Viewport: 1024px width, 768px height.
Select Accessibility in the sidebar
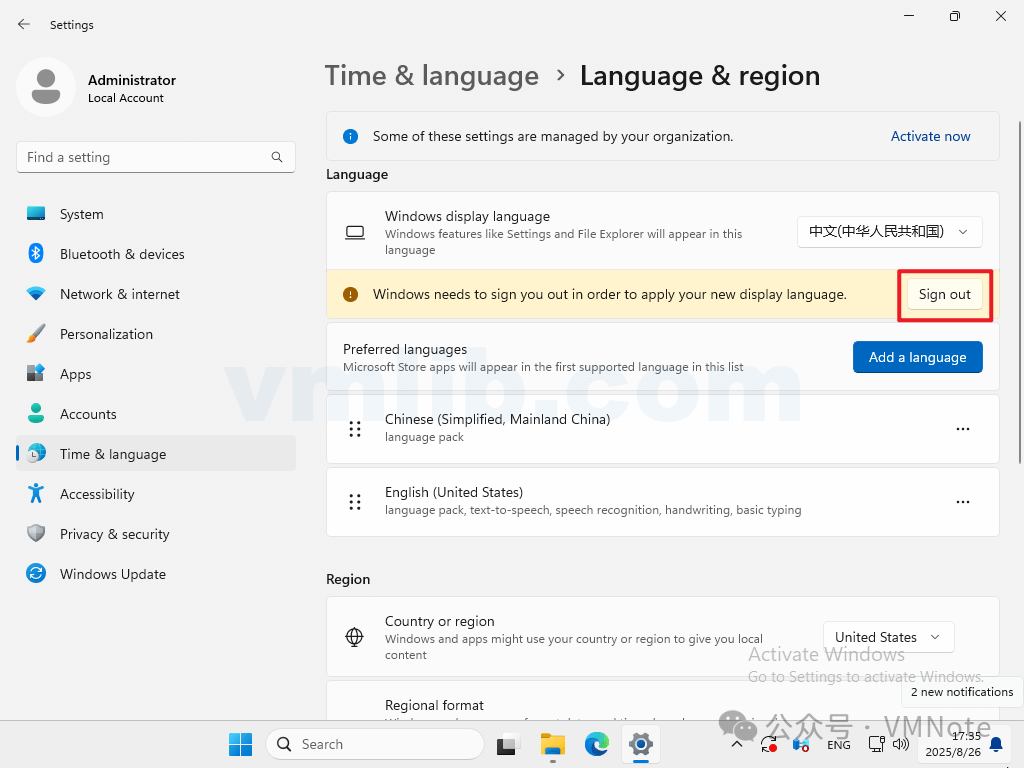coord(96,493)
